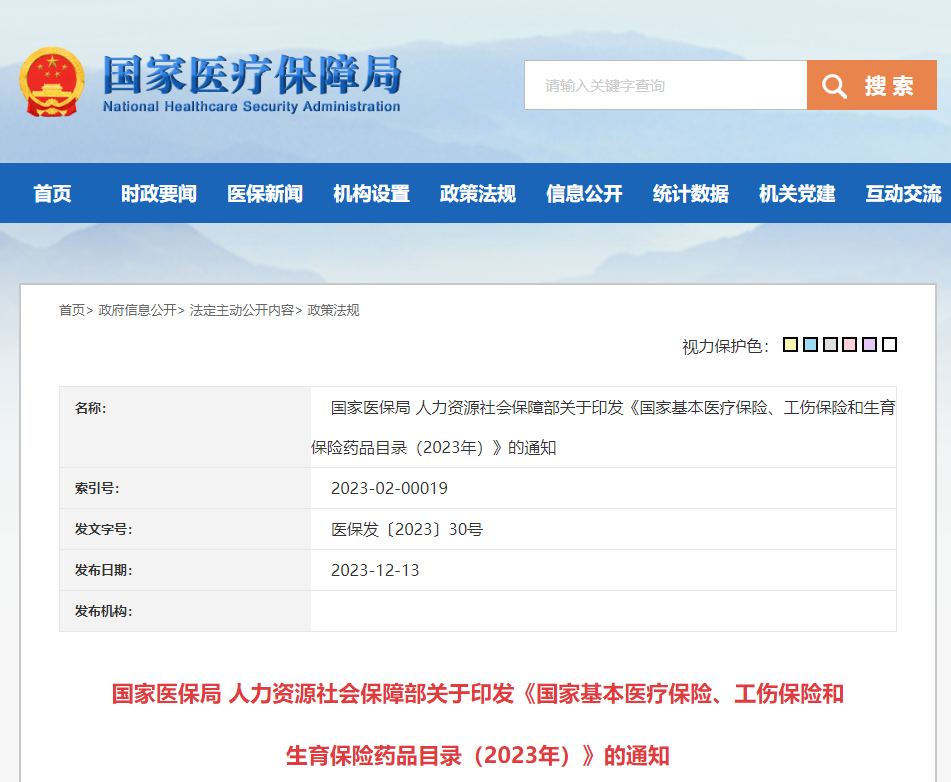Viewport: 951px width, 782px height.
Task: Go to 法定主动公开内容 breadcrumb link
Action: (x=241, y=310)
